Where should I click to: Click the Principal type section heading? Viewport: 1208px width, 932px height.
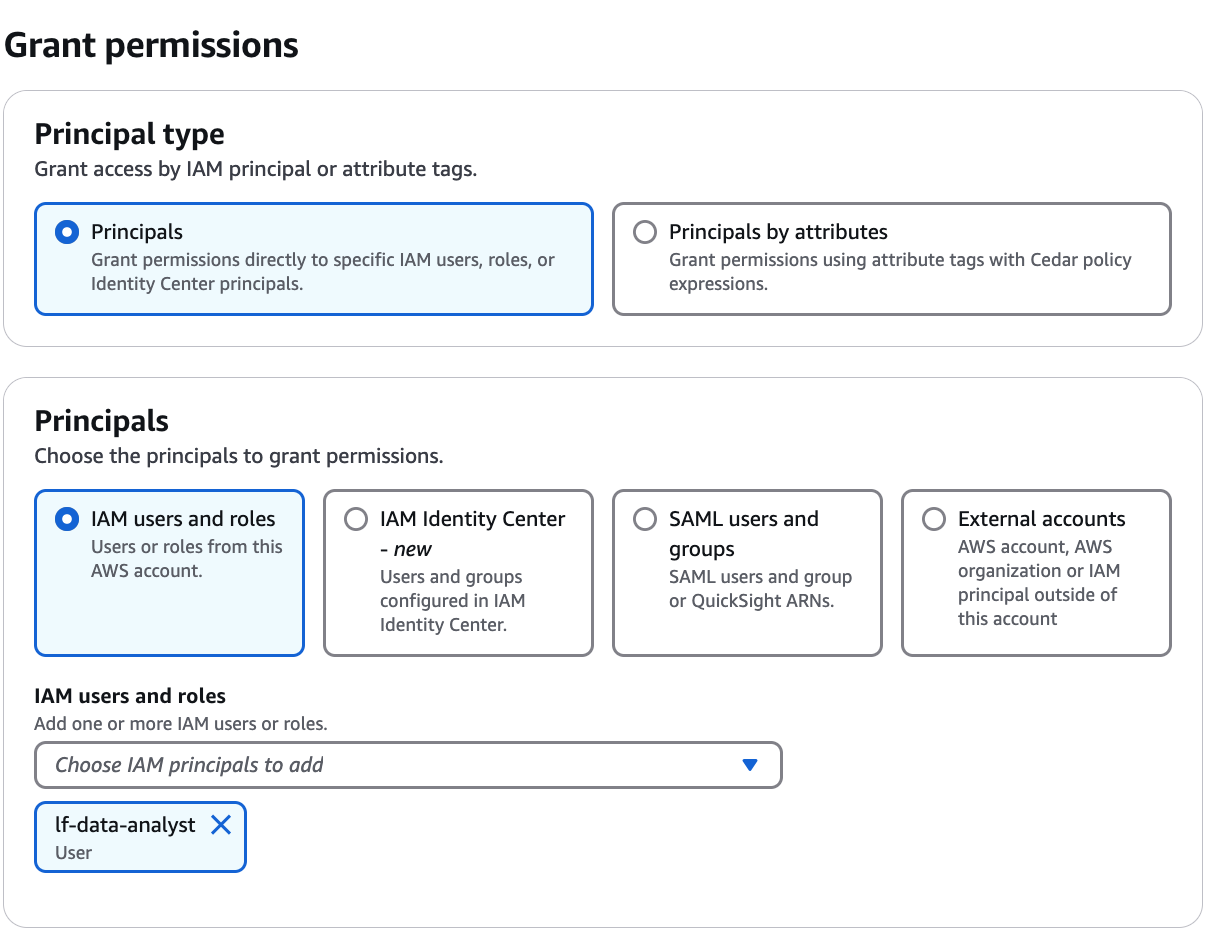pyautogui.click(x=129, y=134)
